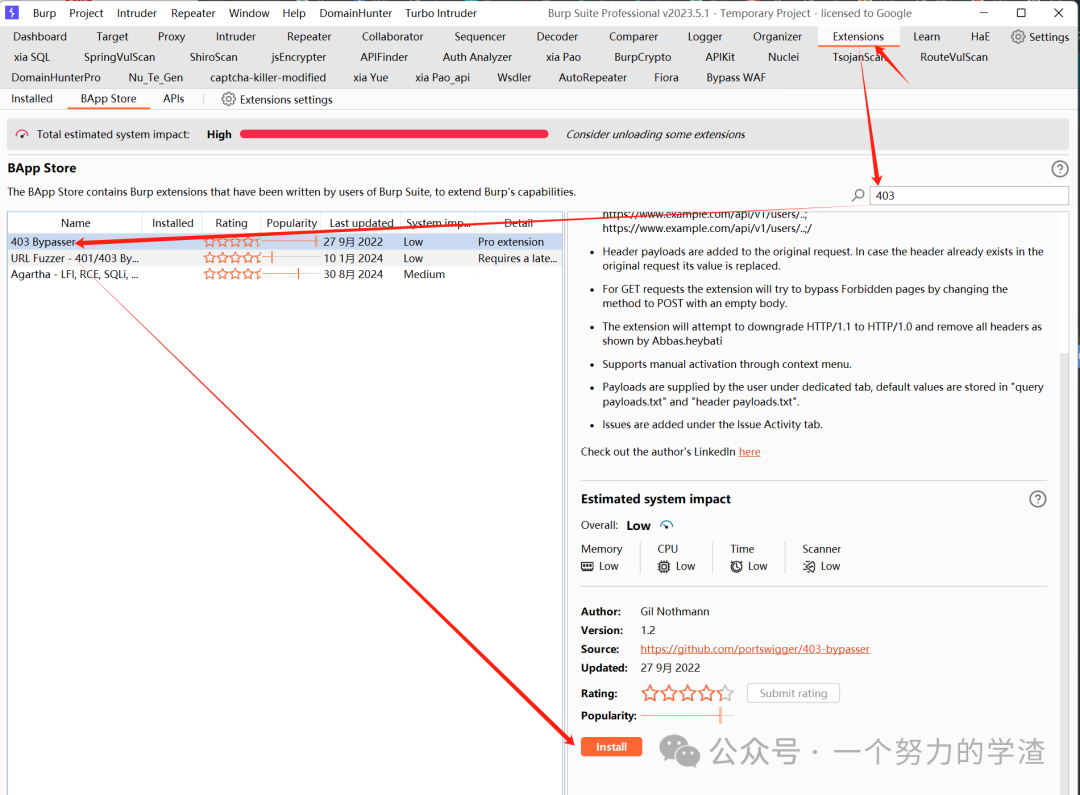Image resolution: width=1080 pixels, height=795 pixels.
Task: Sort by the Popularity column header
Action: 291,223
